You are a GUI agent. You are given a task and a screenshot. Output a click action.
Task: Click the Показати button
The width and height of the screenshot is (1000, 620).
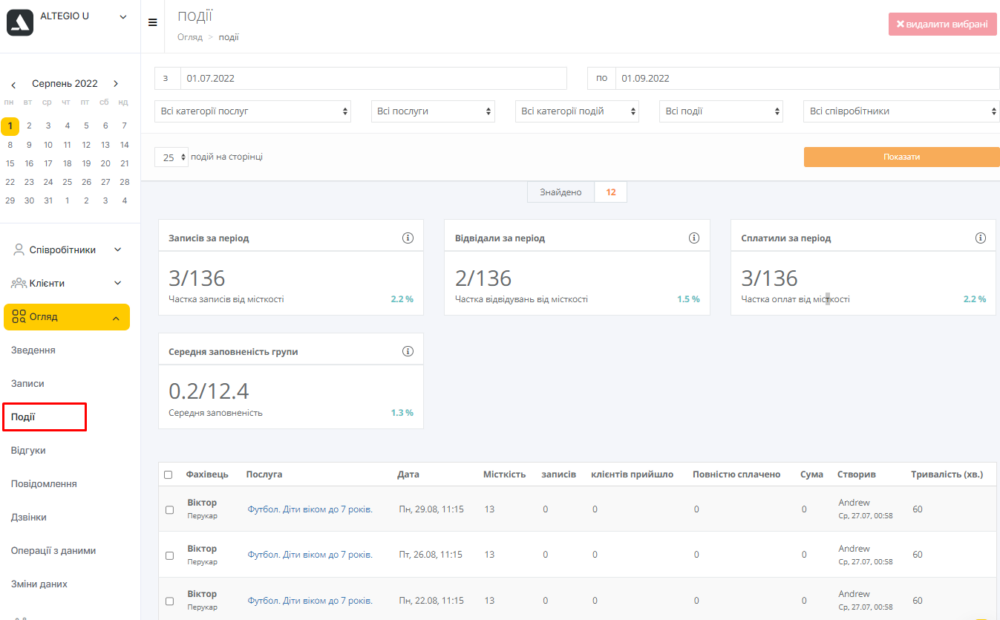[x=901, y=157]
